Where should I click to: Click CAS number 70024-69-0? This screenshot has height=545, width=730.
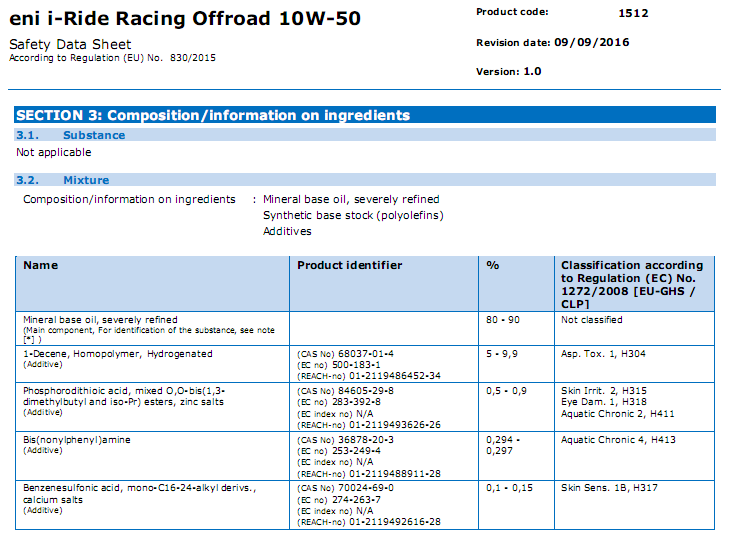pyautogui.click(x=365, y=488)
